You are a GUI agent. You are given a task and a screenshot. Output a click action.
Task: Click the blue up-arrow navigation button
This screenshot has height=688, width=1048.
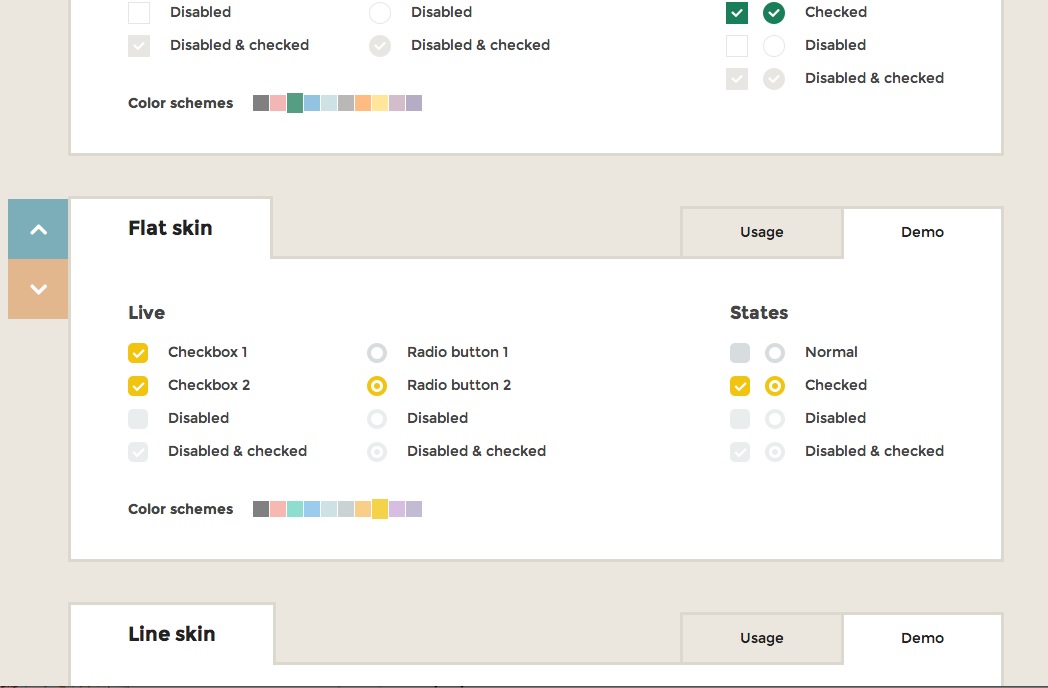[x=38, y=230]
